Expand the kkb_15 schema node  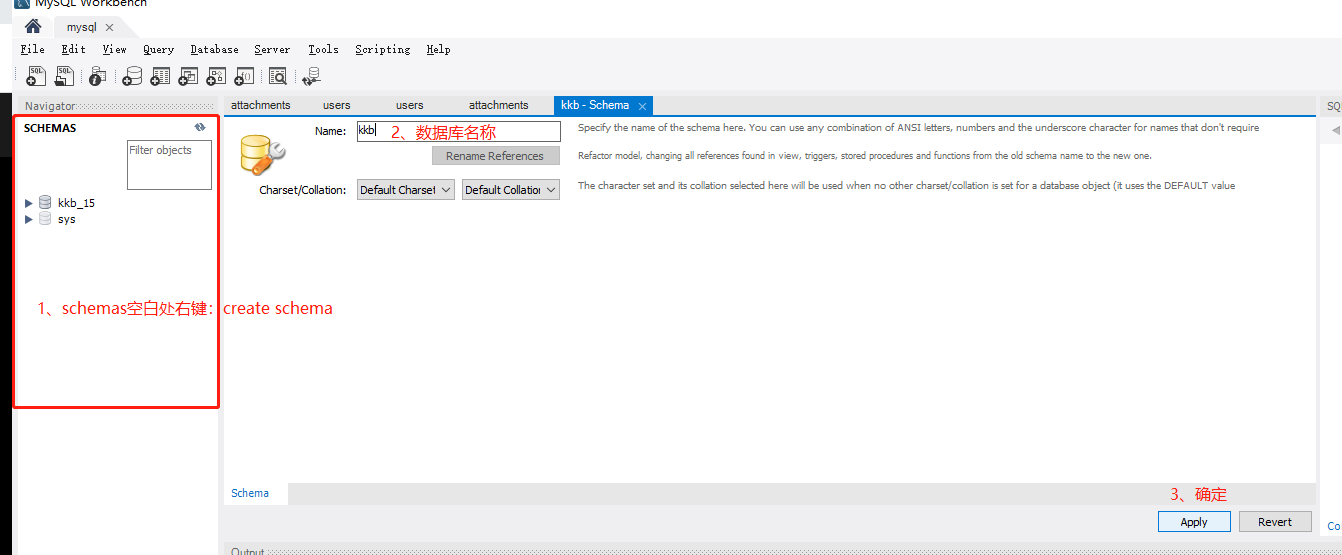click(29, 203)
